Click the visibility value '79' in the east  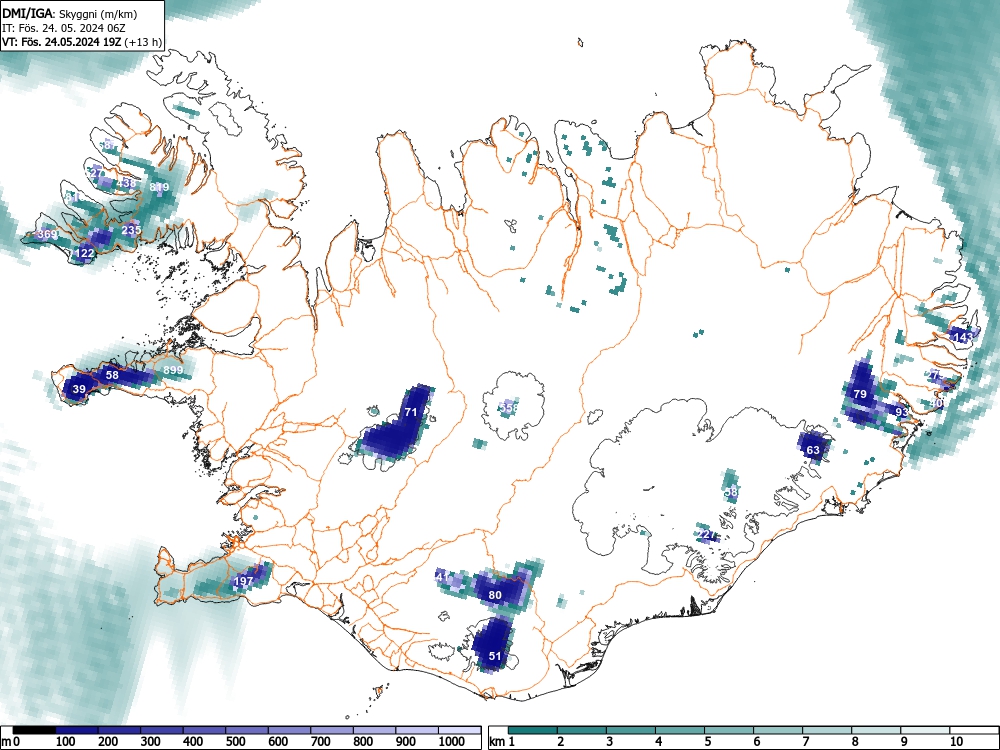click(x=860, y=394)
